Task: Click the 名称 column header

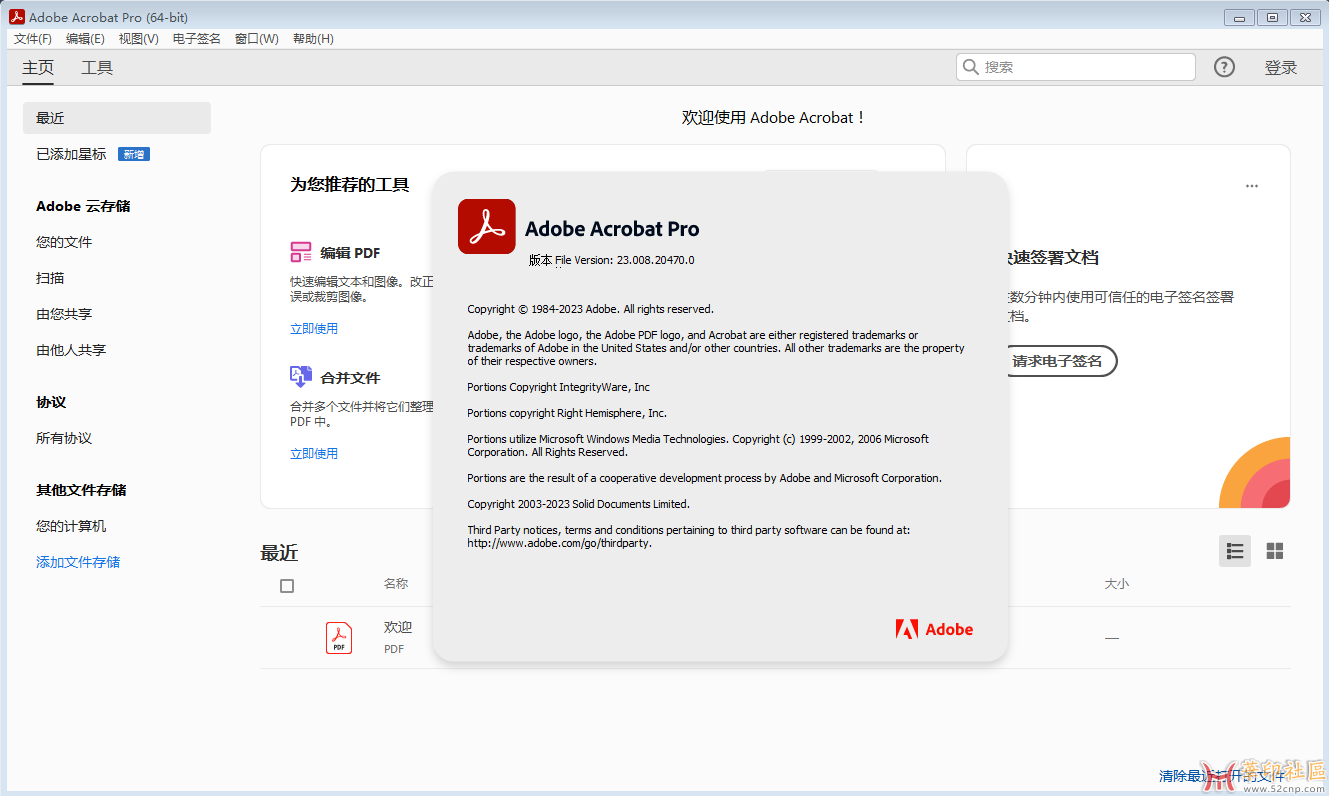Action: click(396, 583)
